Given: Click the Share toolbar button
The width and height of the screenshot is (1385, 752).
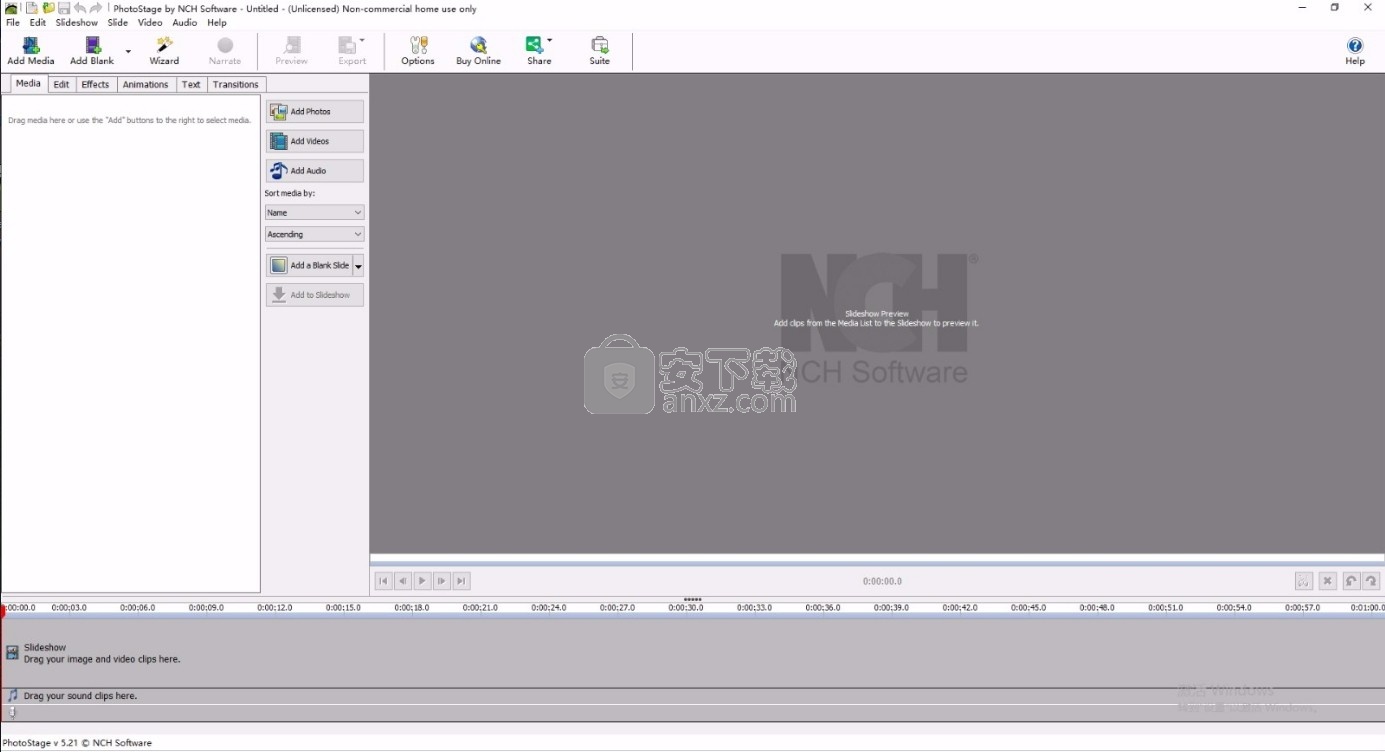Looking at the screenshot, I should [x=538, y=51].
